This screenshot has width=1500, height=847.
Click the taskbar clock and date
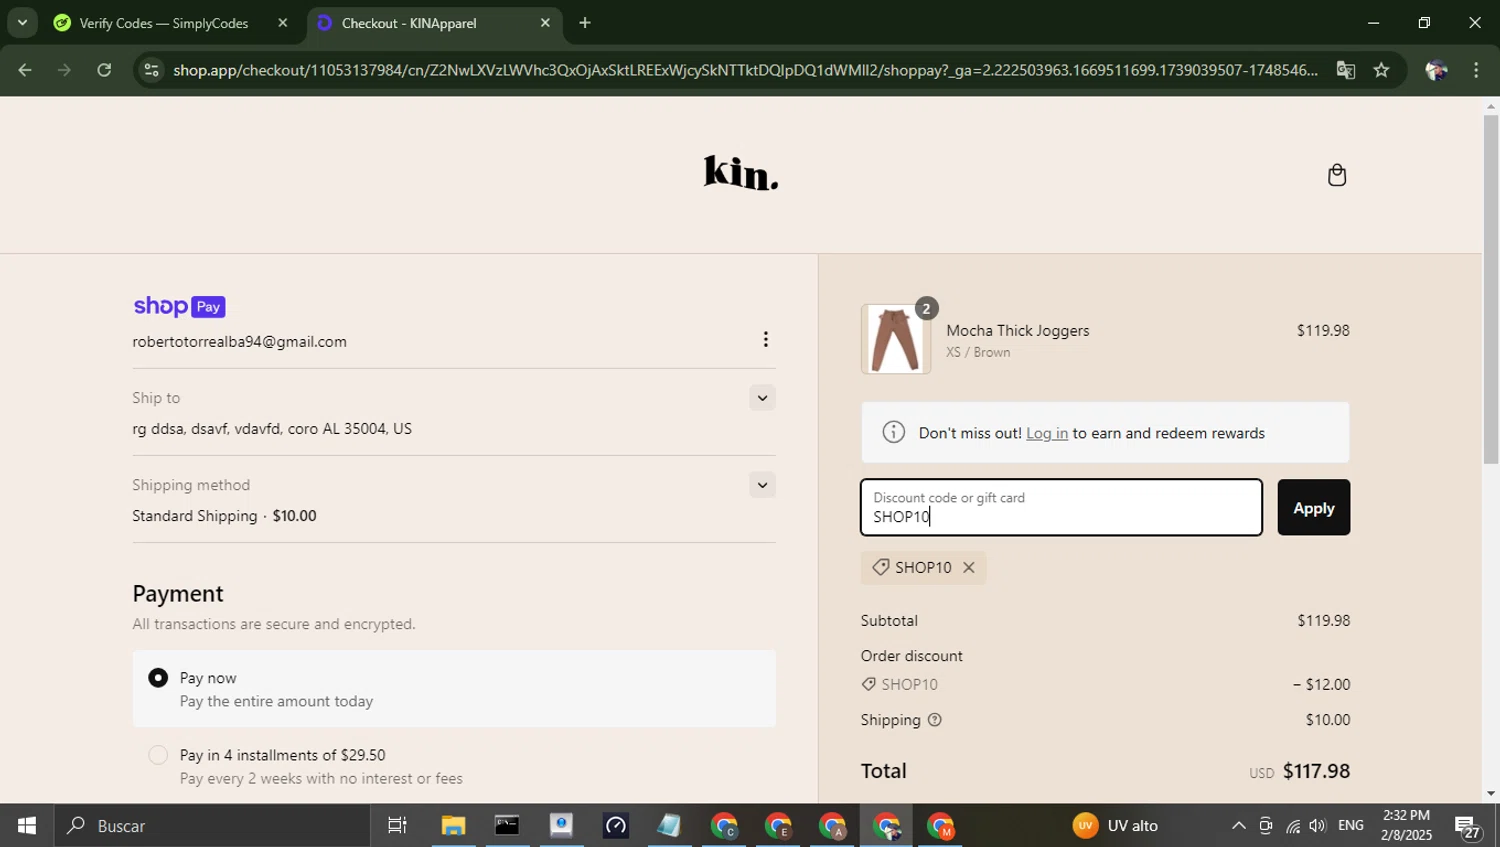pyautogui.click(x=1406, y=826)
